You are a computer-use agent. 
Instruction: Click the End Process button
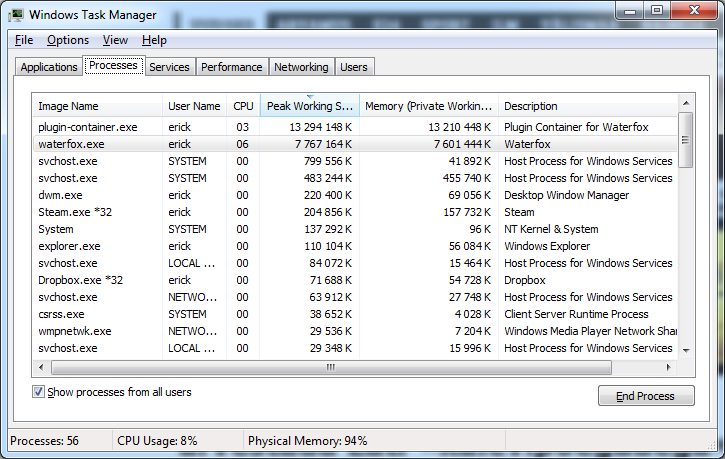pos(646,396)
